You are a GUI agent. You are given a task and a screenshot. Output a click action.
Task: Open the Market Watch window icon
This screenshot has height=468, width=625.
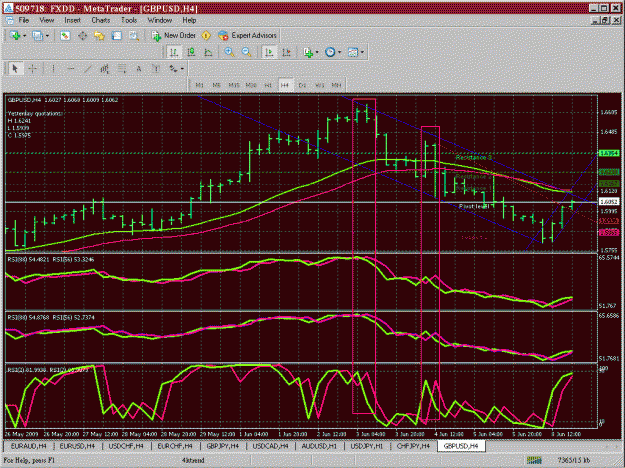[65, 36]
